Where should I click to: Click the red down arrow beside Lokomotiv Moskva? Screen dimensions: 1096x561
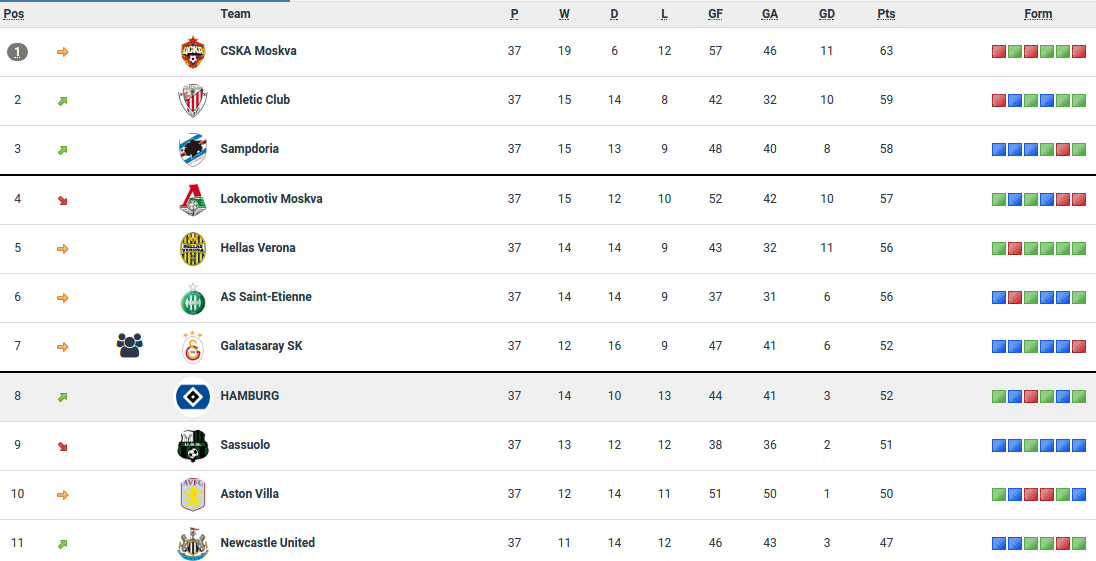(x=62, y=200)
